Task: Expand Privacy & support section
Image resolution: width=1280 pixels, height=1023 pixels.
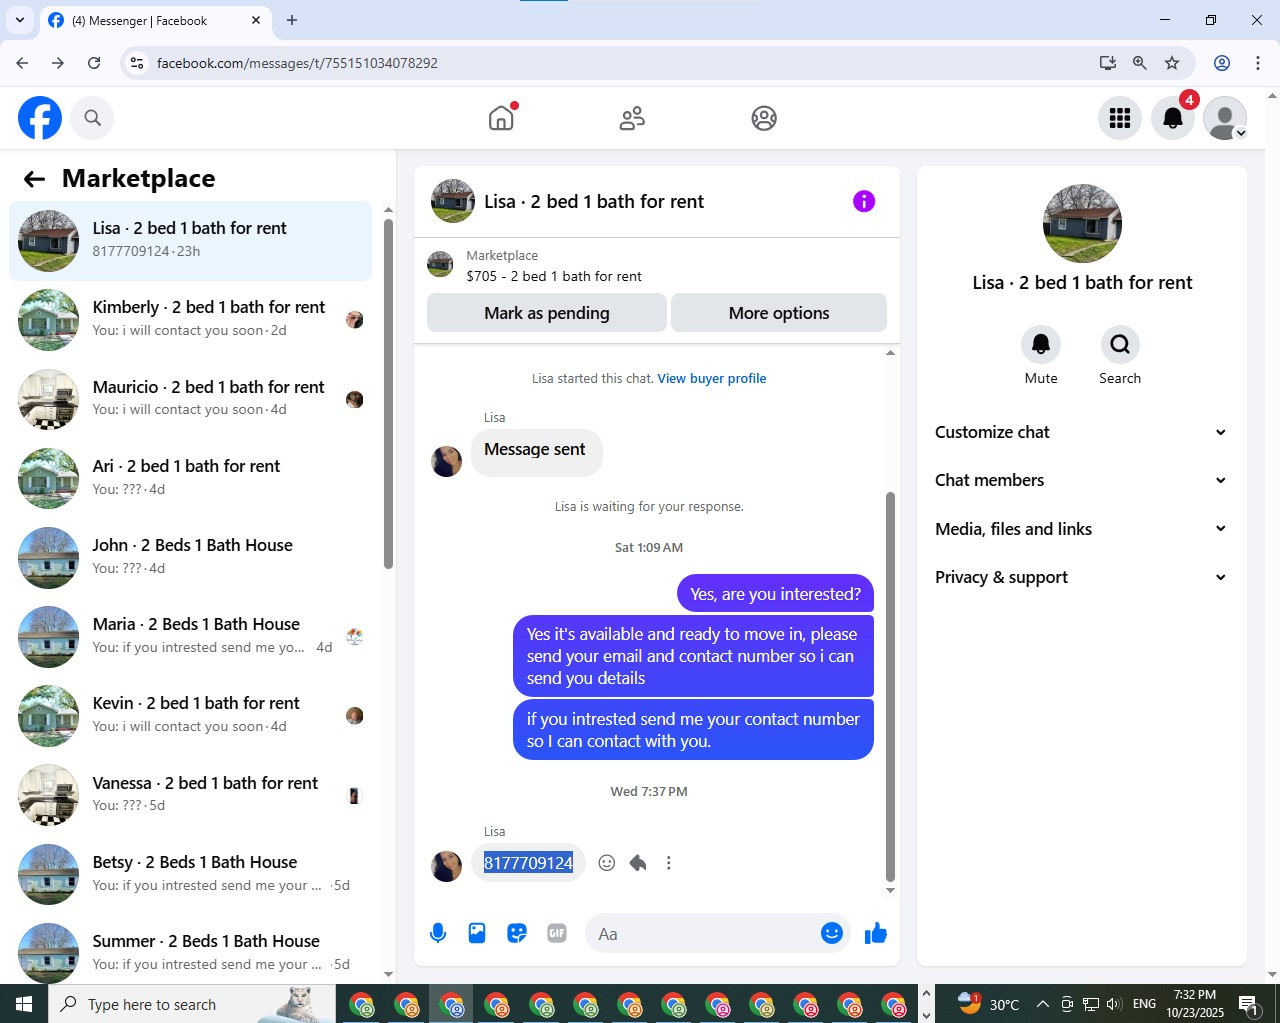Action: tap(1081, 577)
